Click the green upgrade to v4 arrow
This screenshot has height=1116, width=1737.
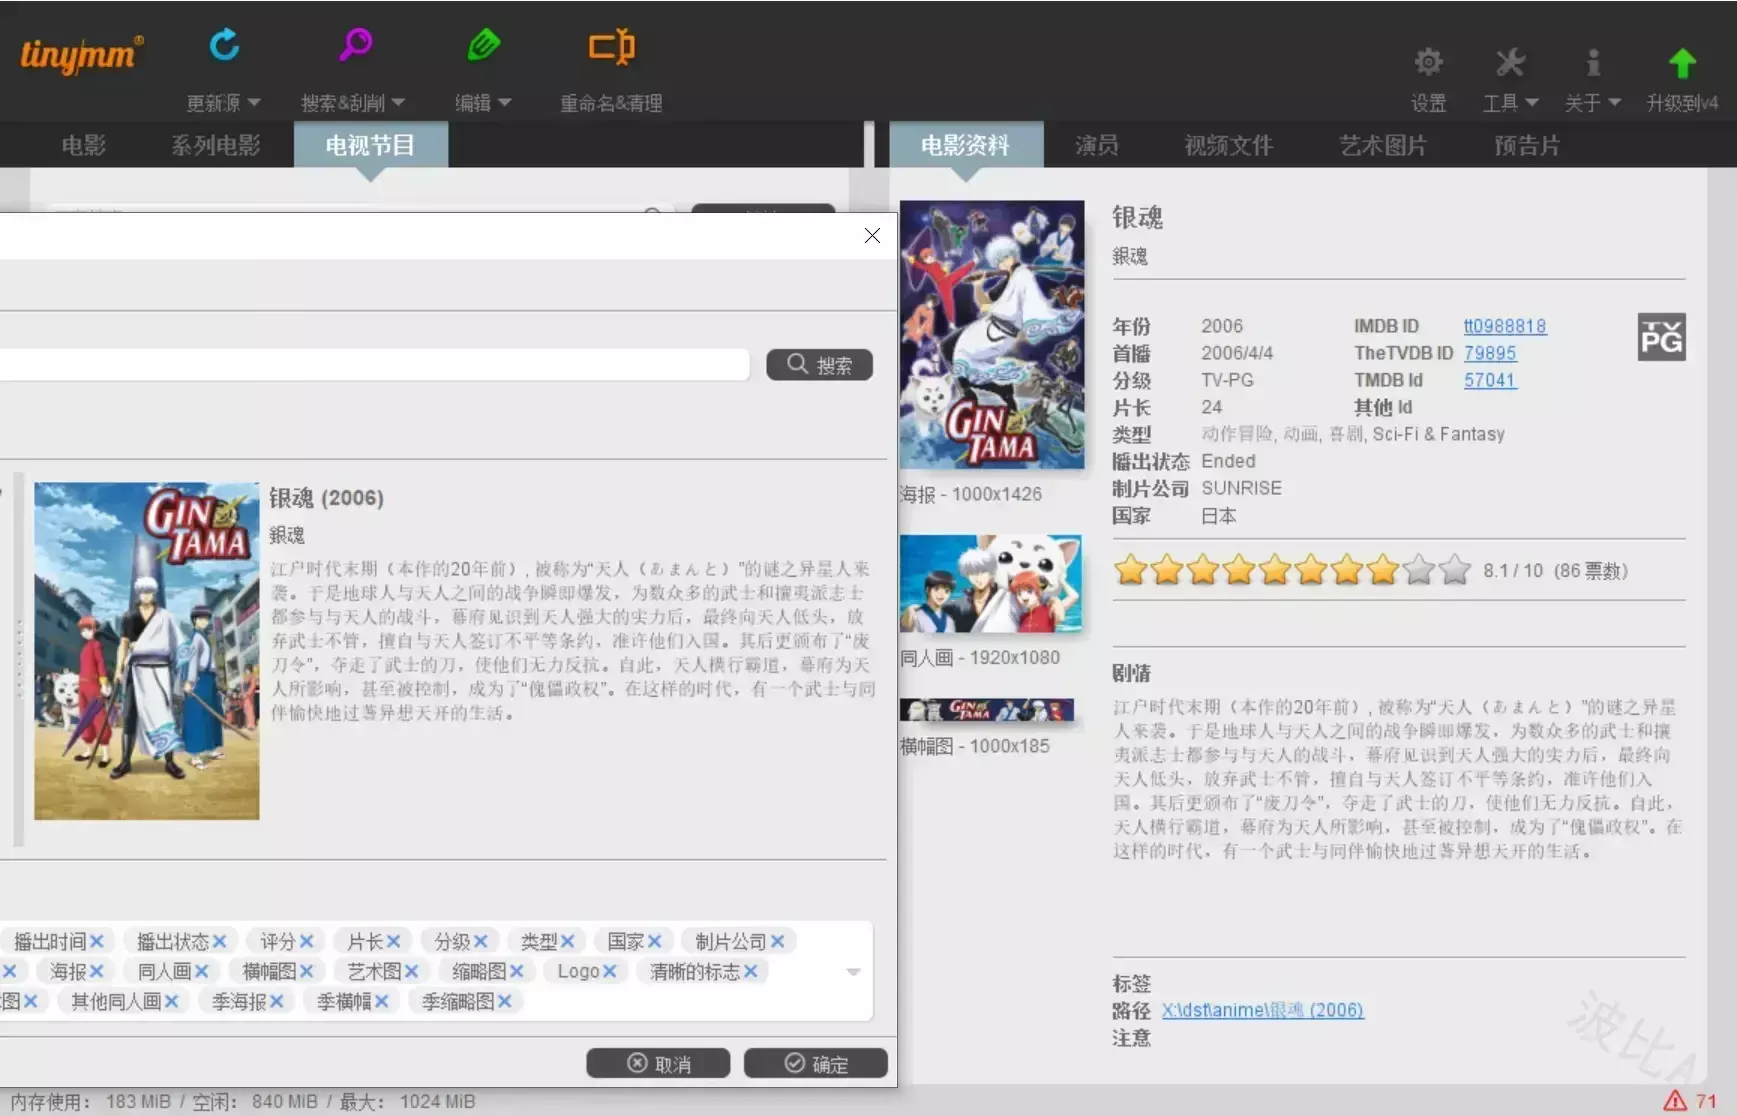[1683, 63]
